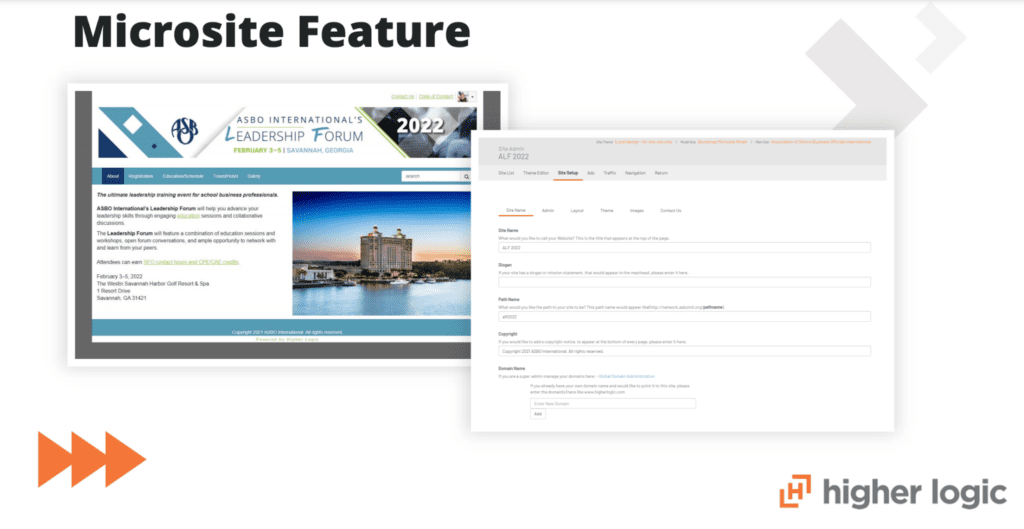This screenshot has width=1024, height=529.
Task: Switch to the Theme Editor tab
Action: (x=536, y=173)
